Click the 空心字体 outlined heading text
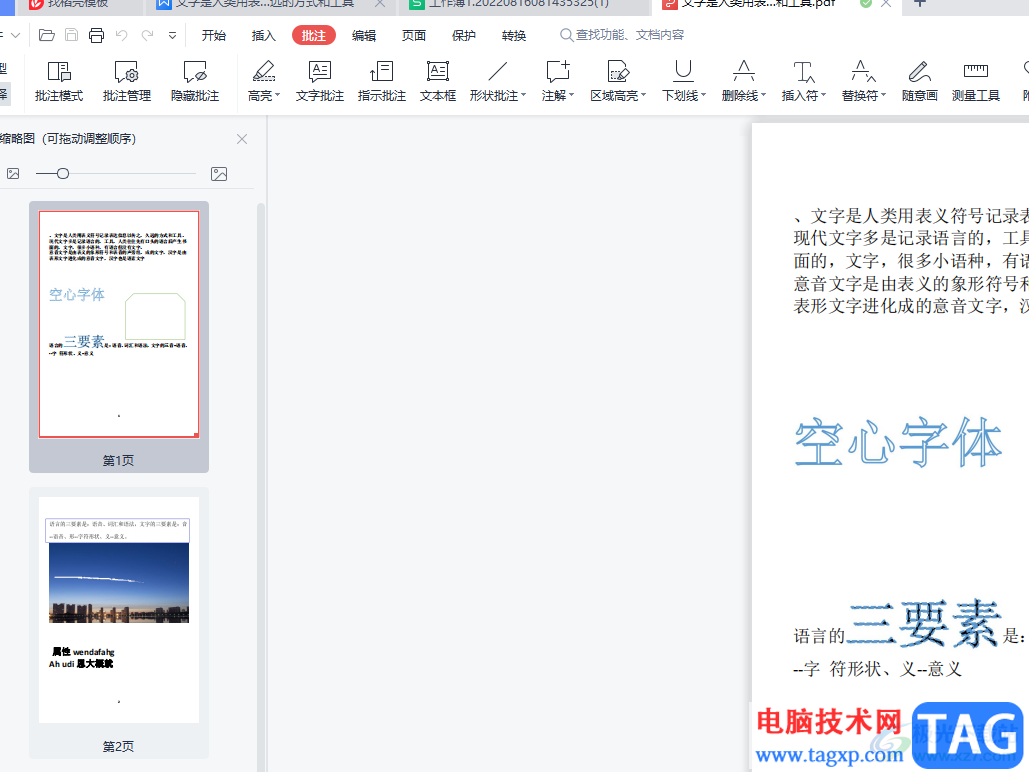Screen dimensions: 1029x772 (x=898, y=442)
